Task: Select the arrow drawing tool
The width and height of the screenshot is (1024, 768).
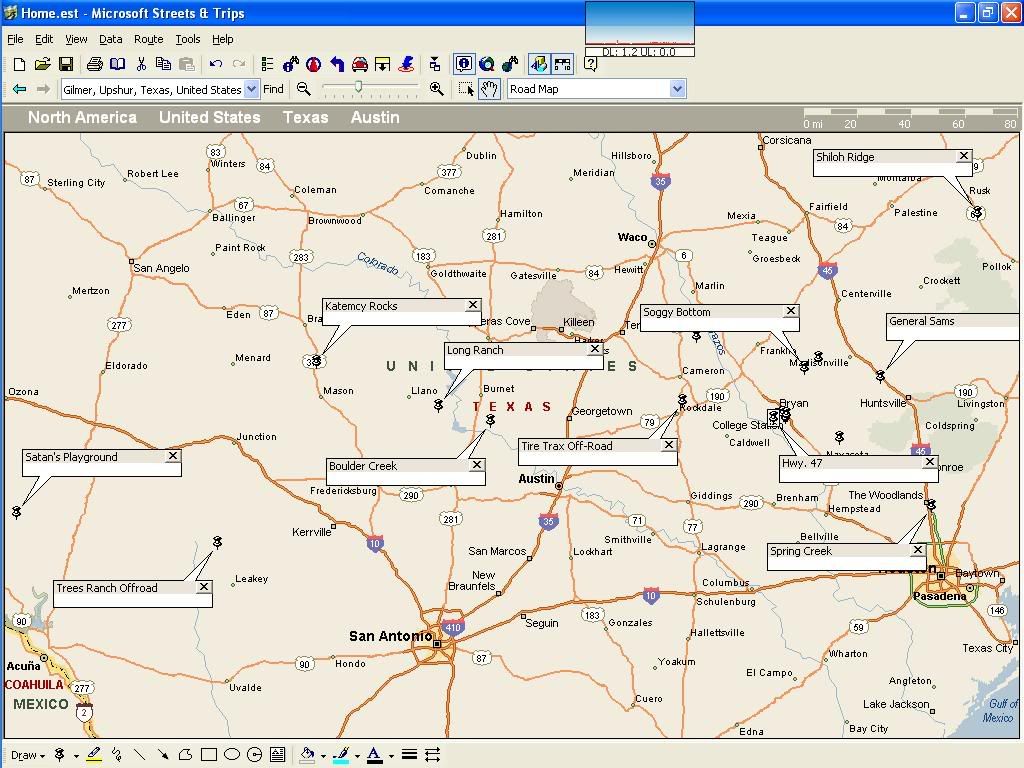Action: (163, 755)
